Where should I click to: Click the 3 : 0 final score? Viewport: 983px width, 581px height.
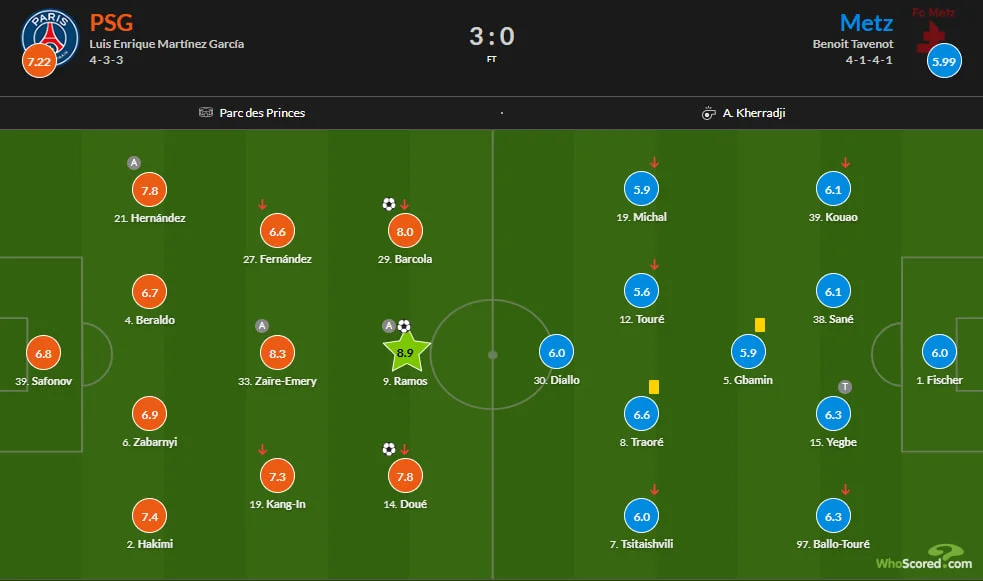pyautogui.click(x=491, y=37)
